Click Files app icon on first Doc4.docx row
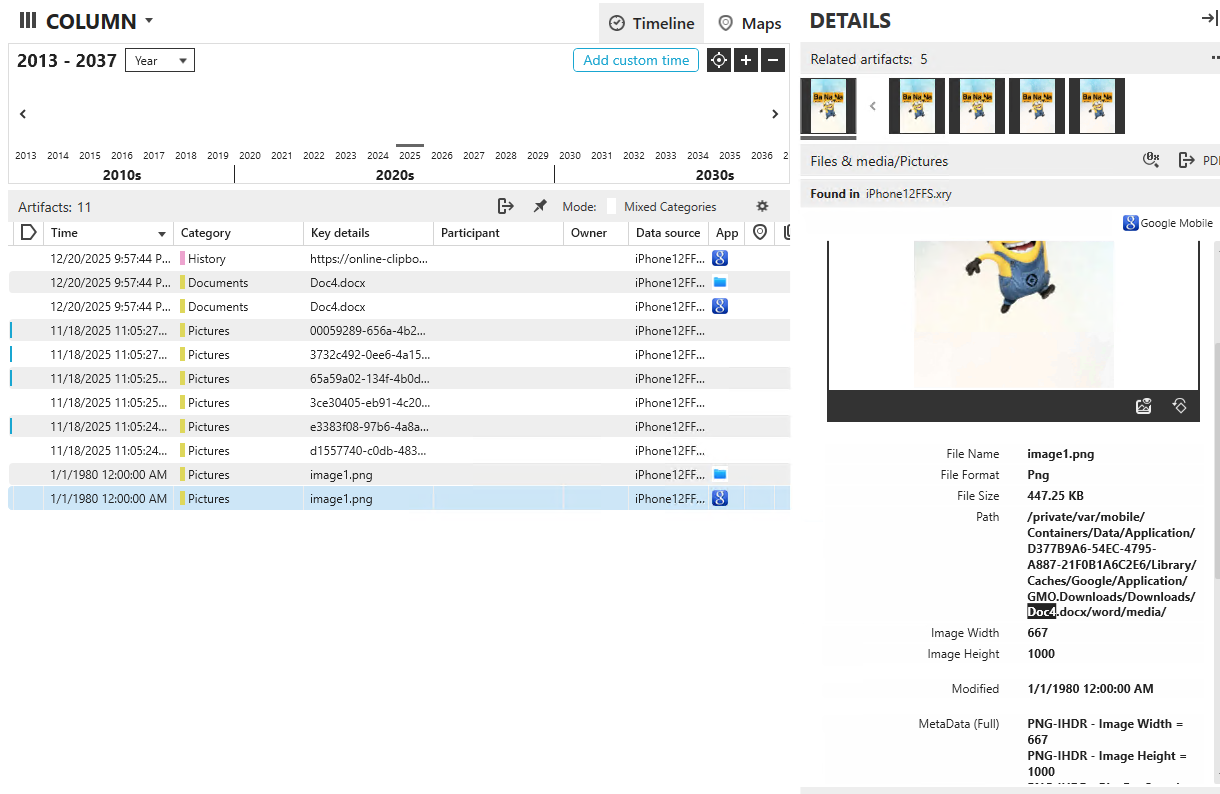Viewport: 1220px width, 794px height. coord(719,282)
